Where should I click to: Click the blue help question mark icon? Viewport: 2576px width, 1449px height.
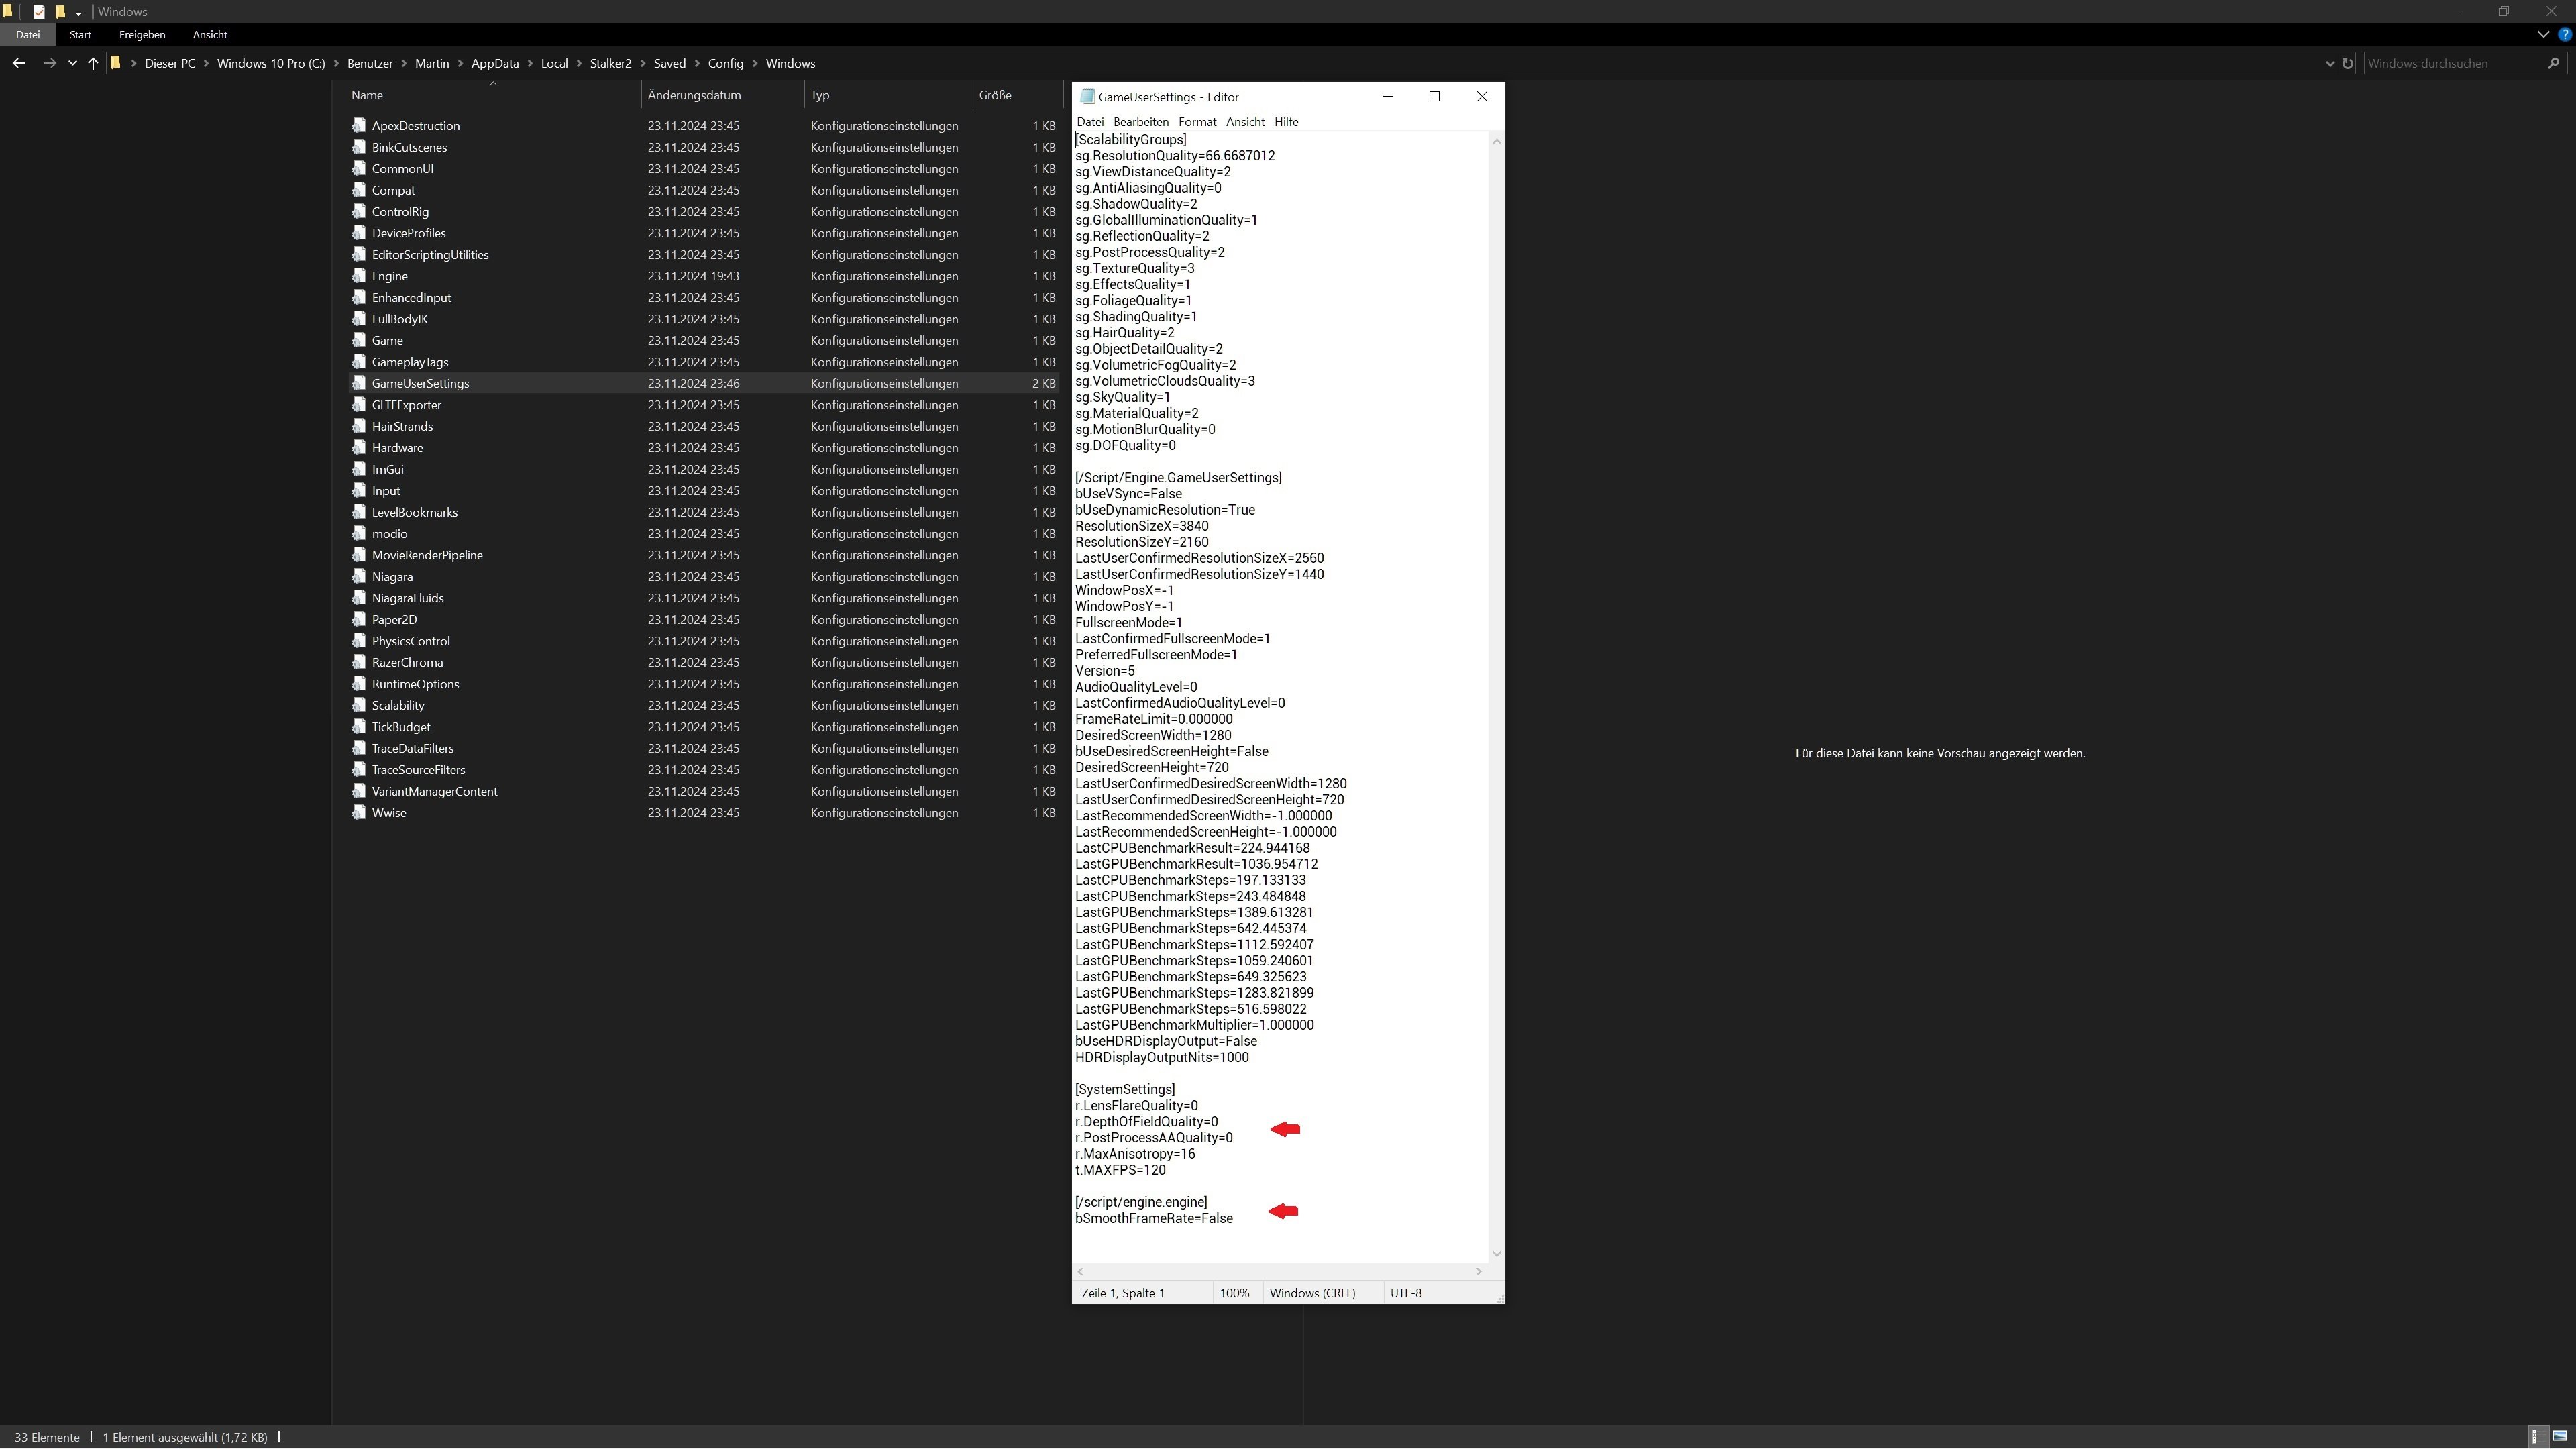click(x=2565, y=34)
